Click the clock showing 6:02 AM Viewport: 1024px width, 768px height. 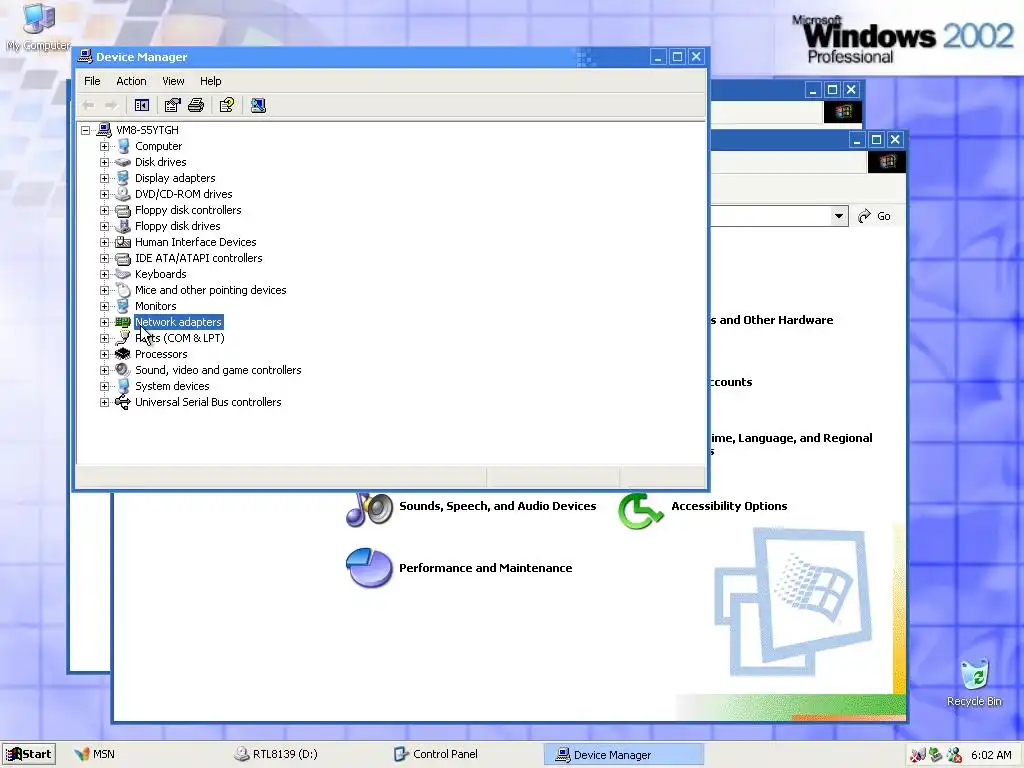(x=991, y=755)
